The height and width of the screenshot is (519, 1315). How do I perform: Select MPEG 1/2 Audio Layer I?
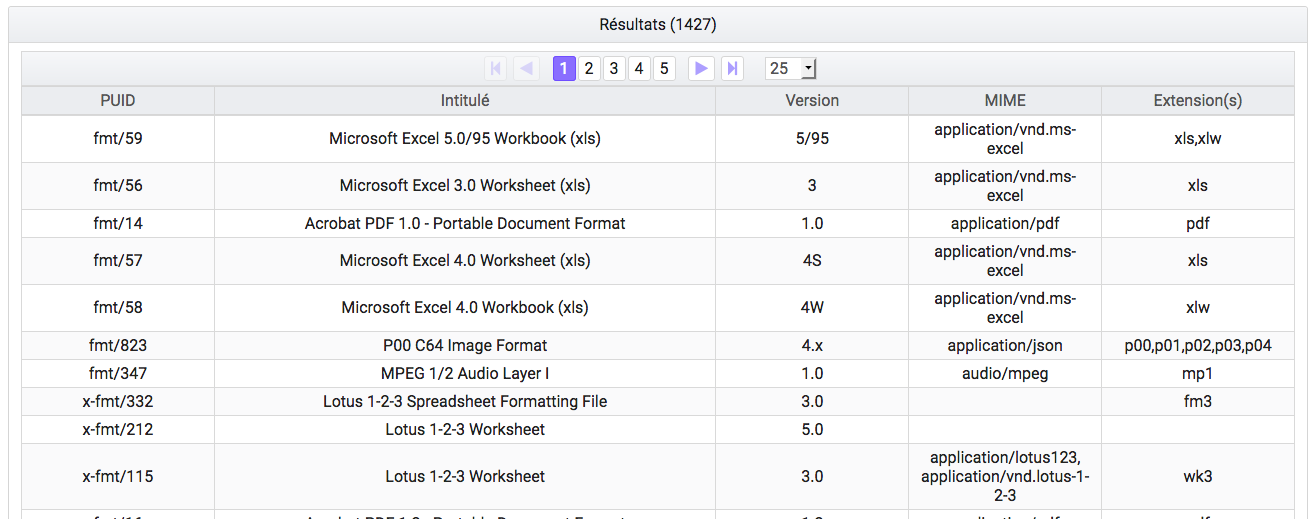(465, 374)
